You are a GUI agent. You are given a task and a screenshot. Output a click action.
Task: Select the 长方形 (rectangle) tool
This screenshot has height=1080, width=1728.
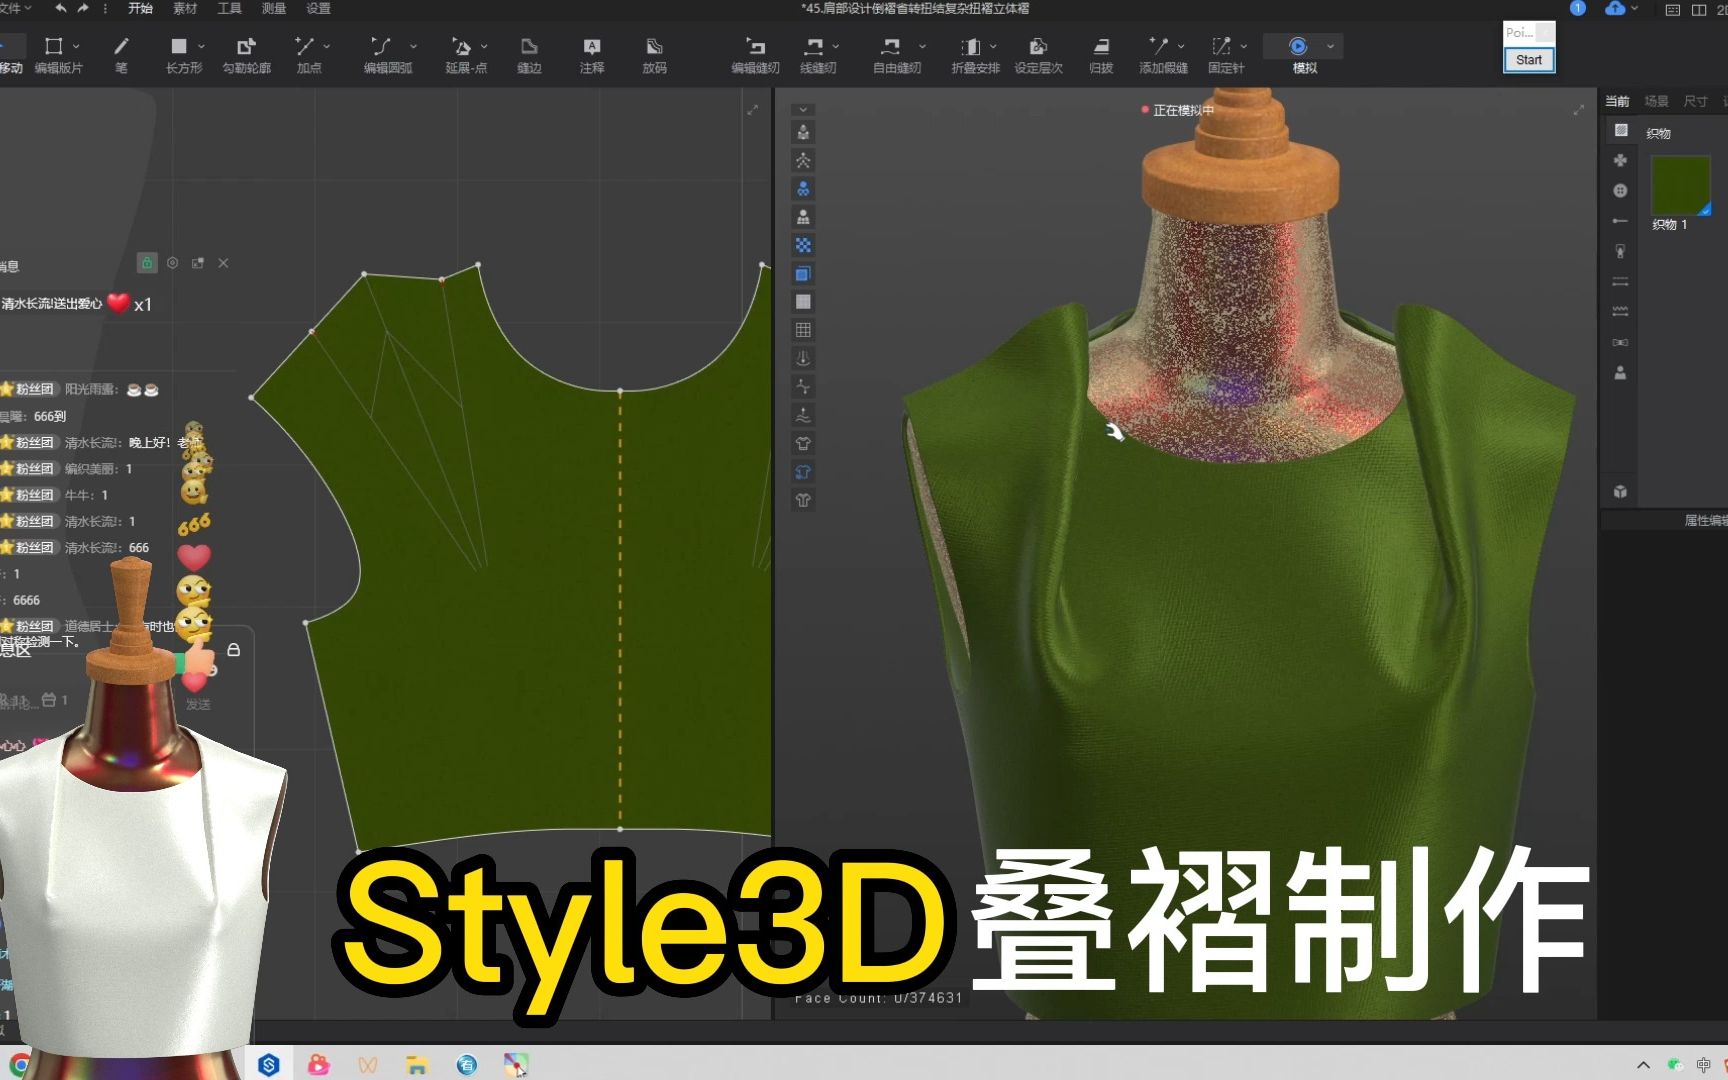point(183,55)
